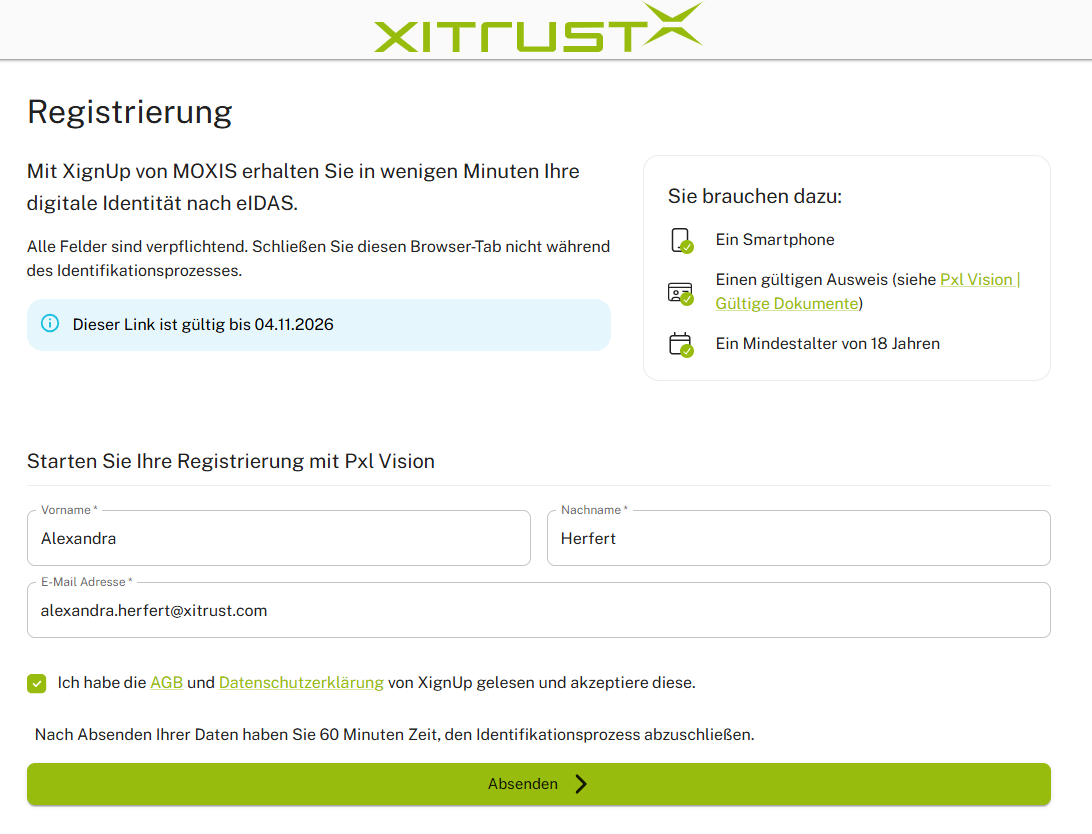The width and height of the screenshot is (1092, 834).
Task: Open the Datenschutzerklärung link
Action: click(x=301, y=682)
